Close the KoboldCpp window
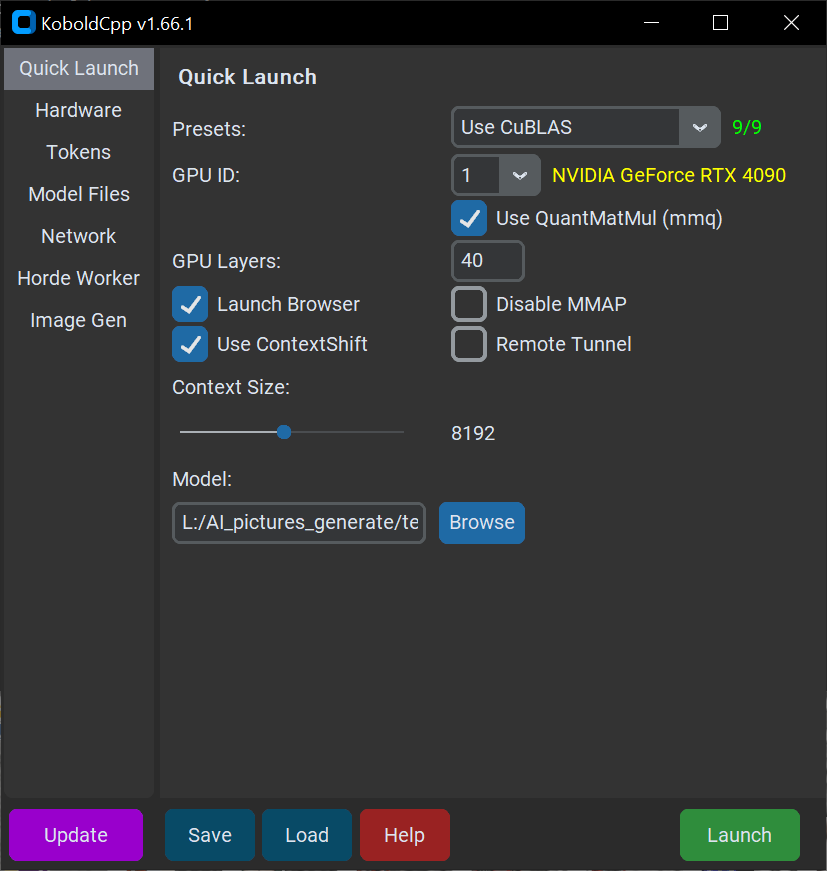This screenshot has width=827, height=871. pyautogui.click(x=791, y=23)
